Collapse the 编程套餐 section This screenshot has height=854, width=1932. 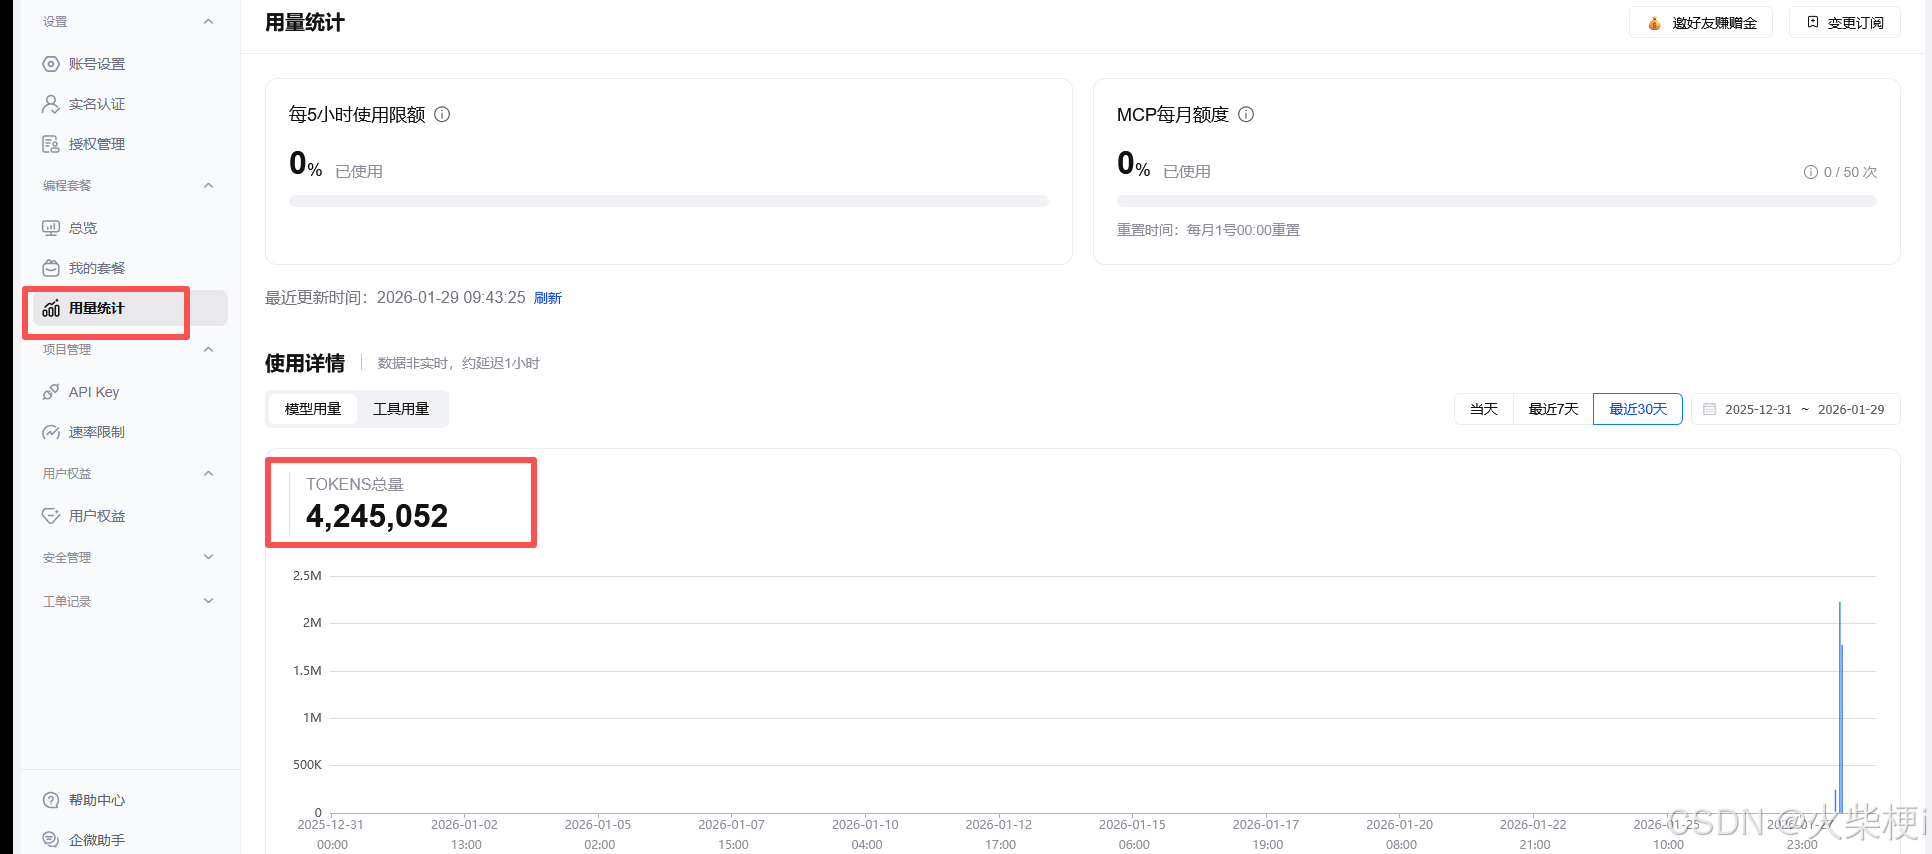click(x=208, y=186)
